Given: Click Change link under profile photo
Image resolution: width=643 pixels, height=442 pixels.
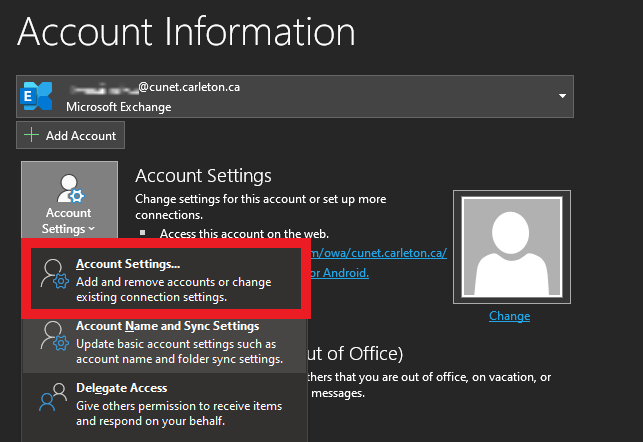Looking at the screenshot, I should pos(509,316).
